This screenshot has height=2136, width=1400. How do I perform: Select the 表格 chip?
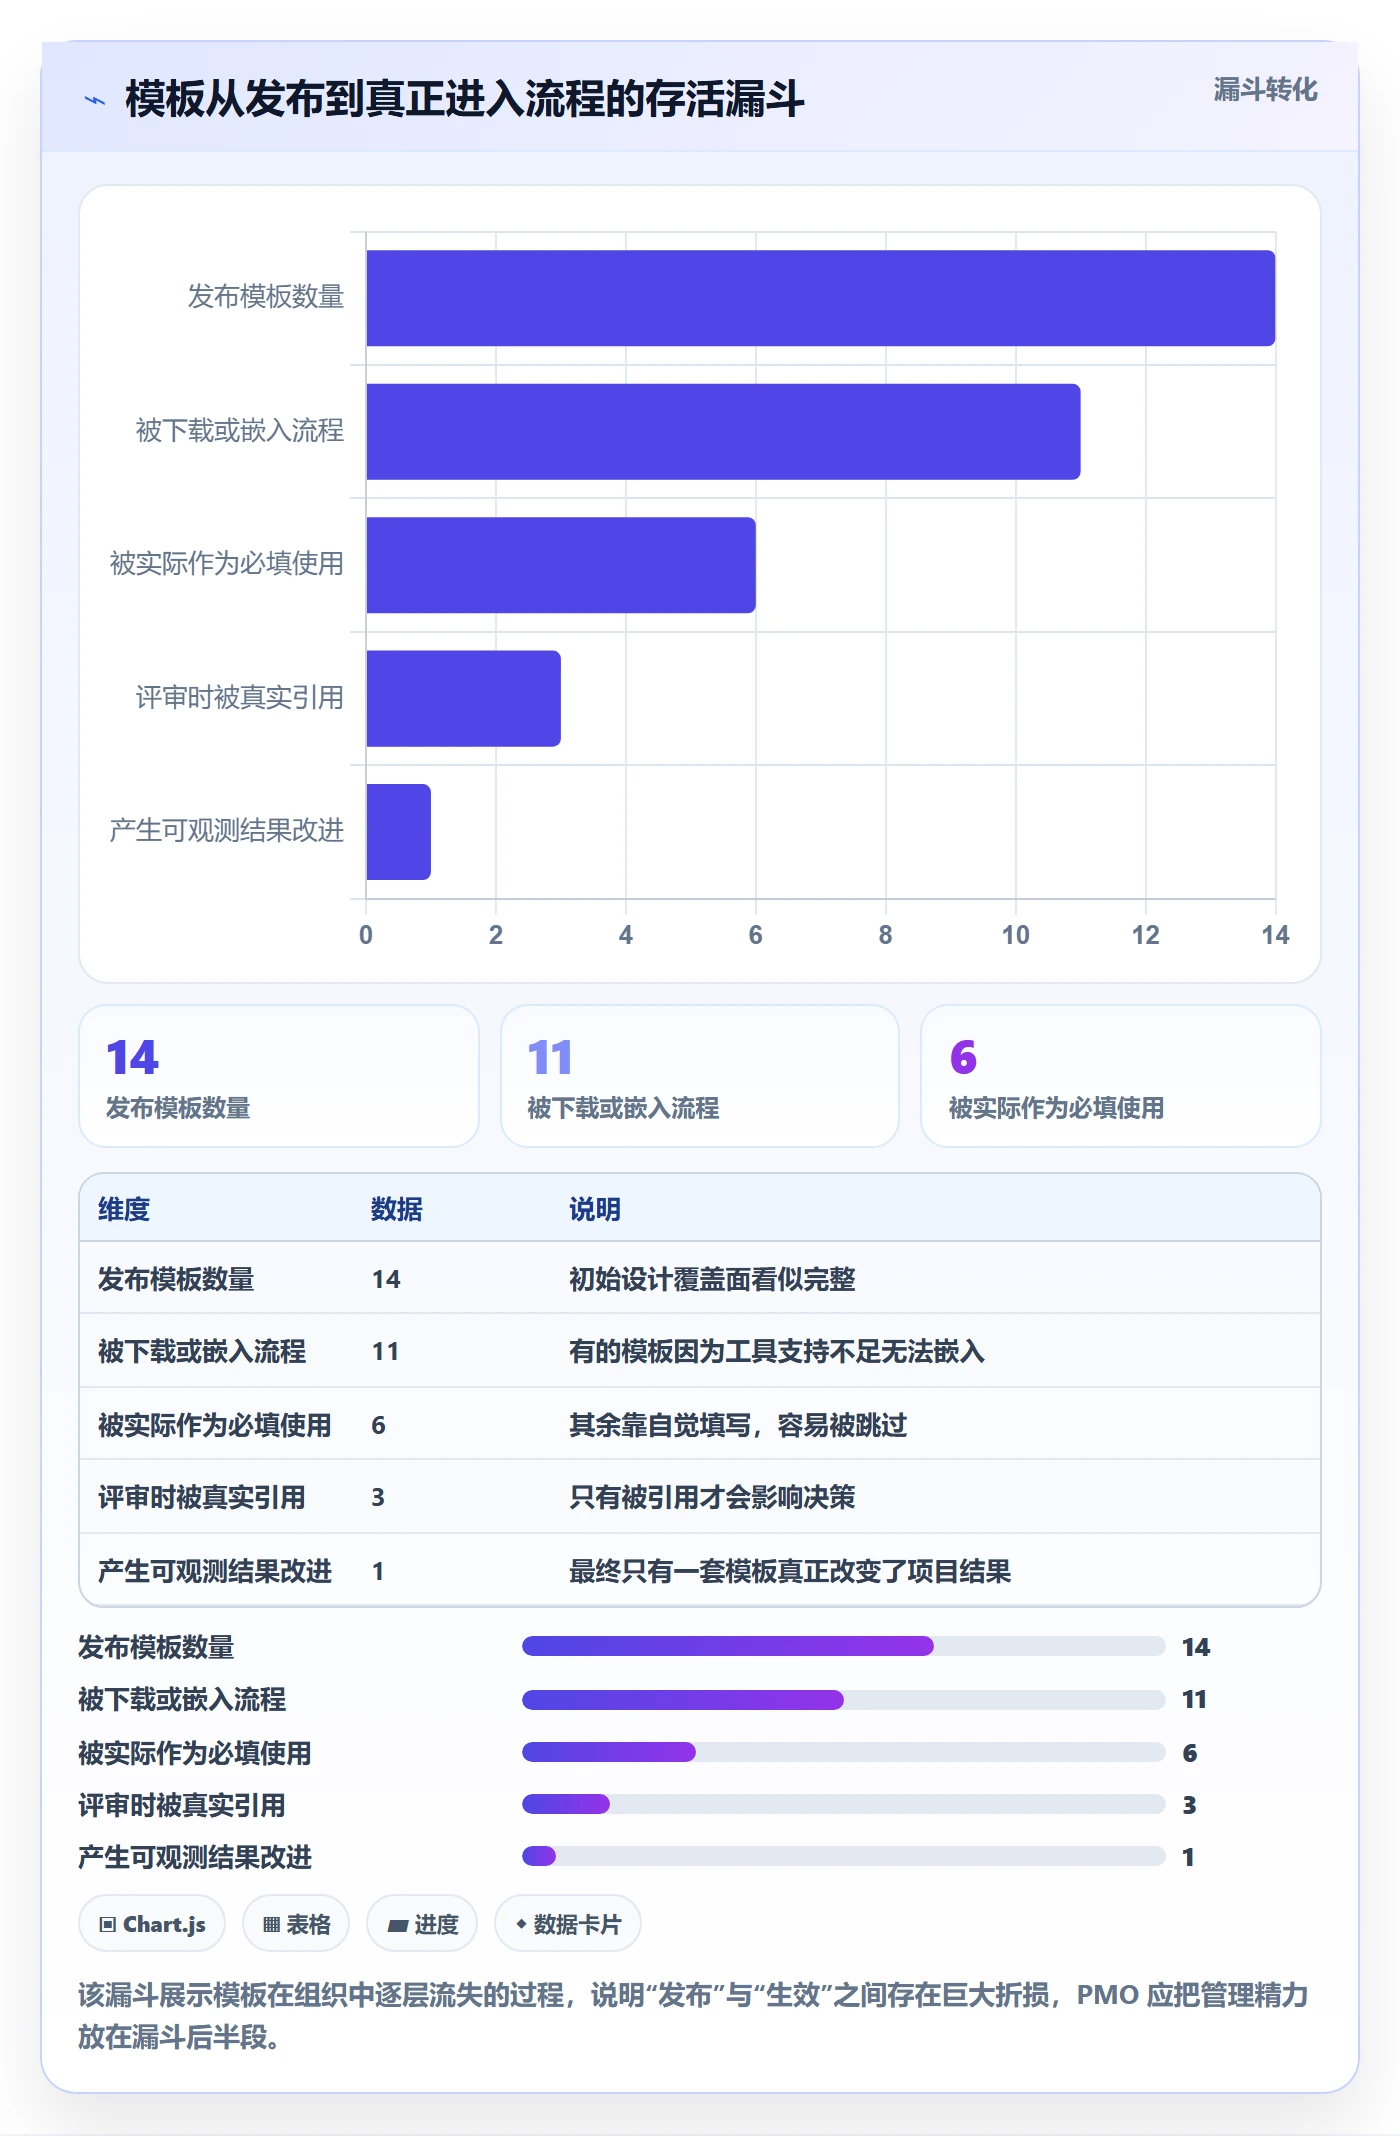(296, 1923)
